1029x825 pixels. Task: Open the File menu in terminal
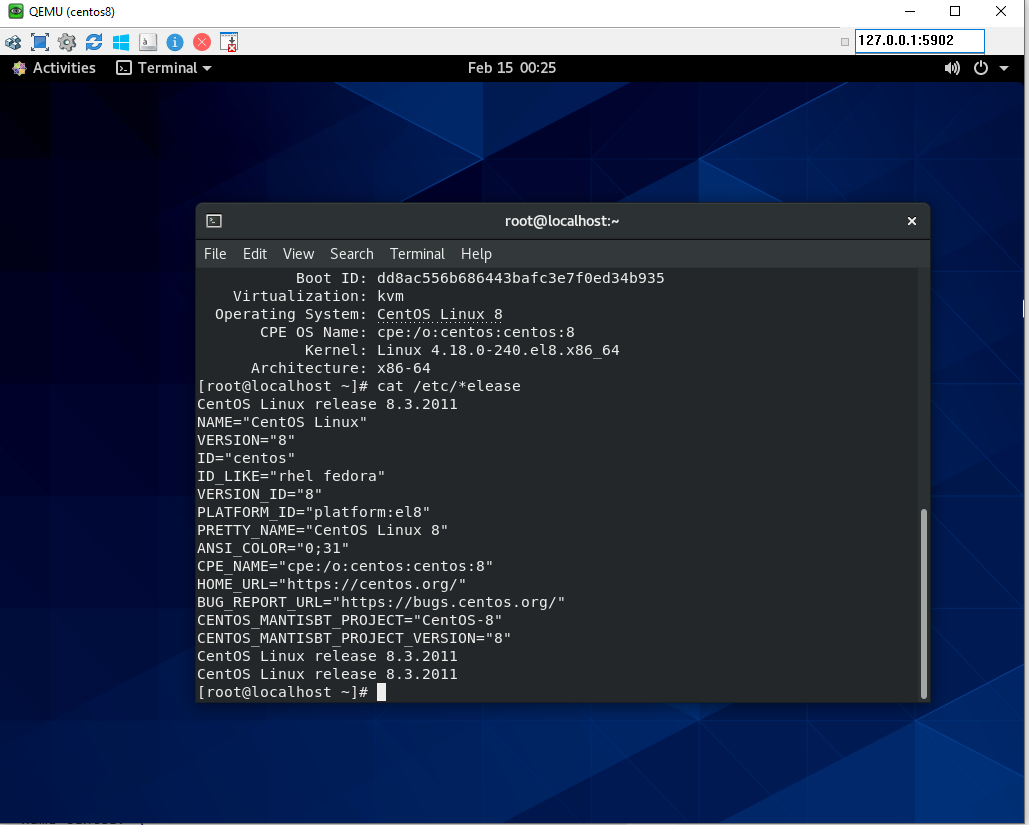(215, 254)
